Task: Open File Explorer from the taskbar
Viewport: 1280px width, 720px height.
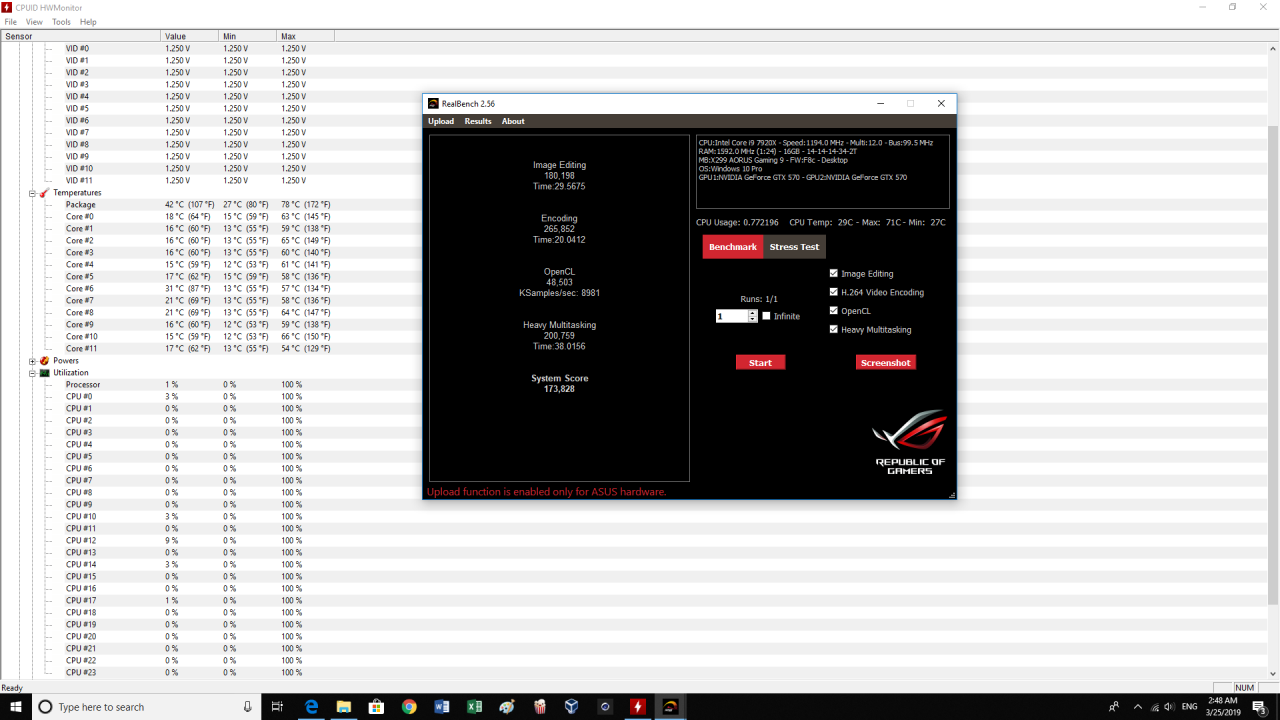Action: click(343, 707)
